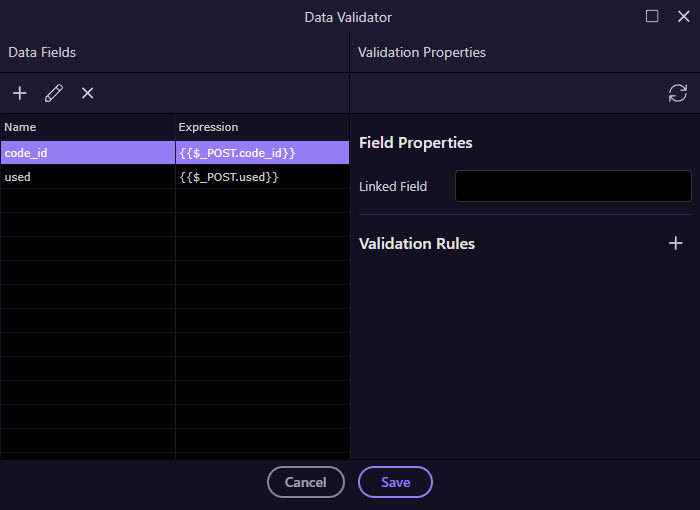Image resolution: width=700 pixels, height=510 pixels.
Task: Select the code_id field row
Action: (175, 153)
